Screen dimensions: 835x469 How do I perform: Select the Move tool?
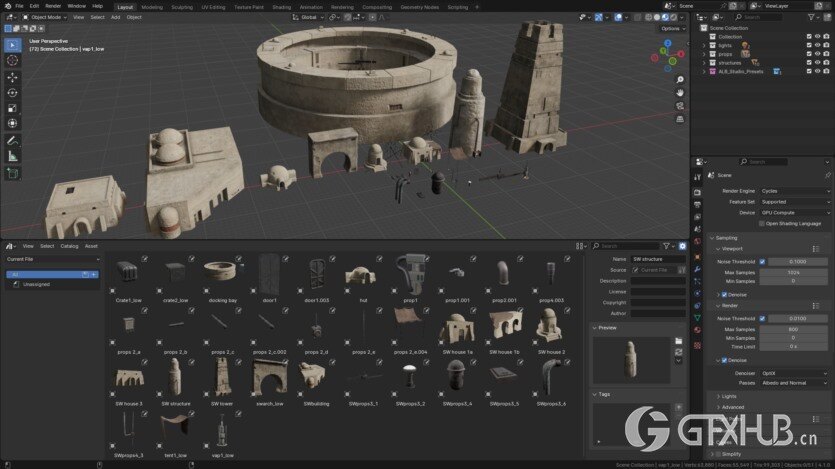(x=13, y=77)
